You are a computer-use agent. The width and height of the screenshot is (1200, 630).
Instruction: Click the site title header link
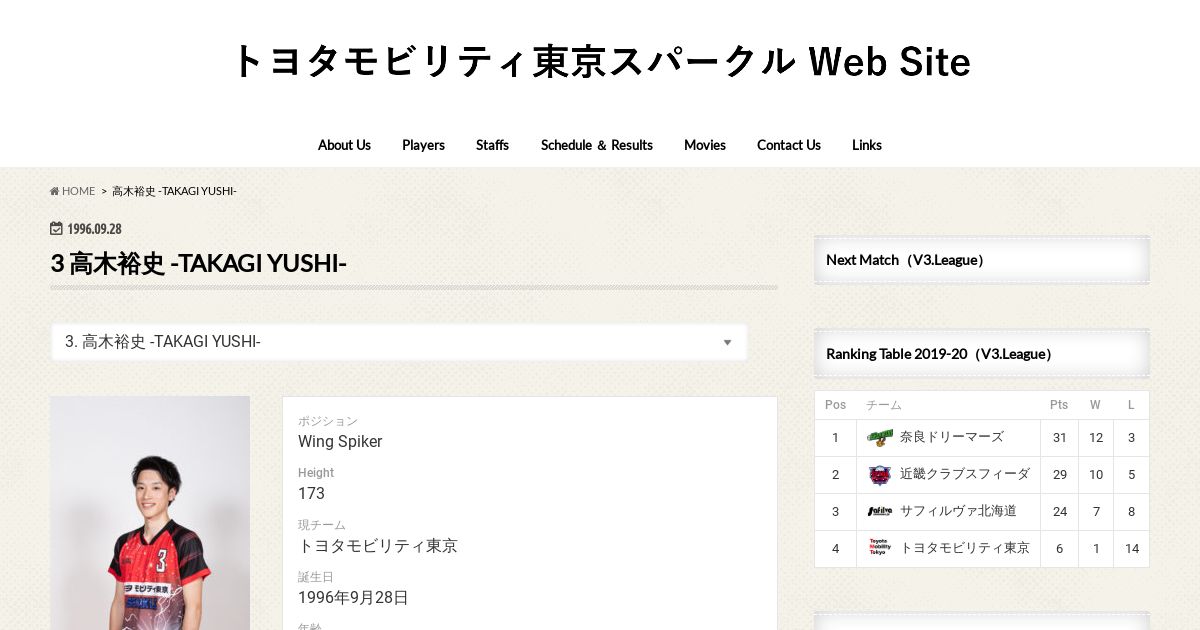600,61
